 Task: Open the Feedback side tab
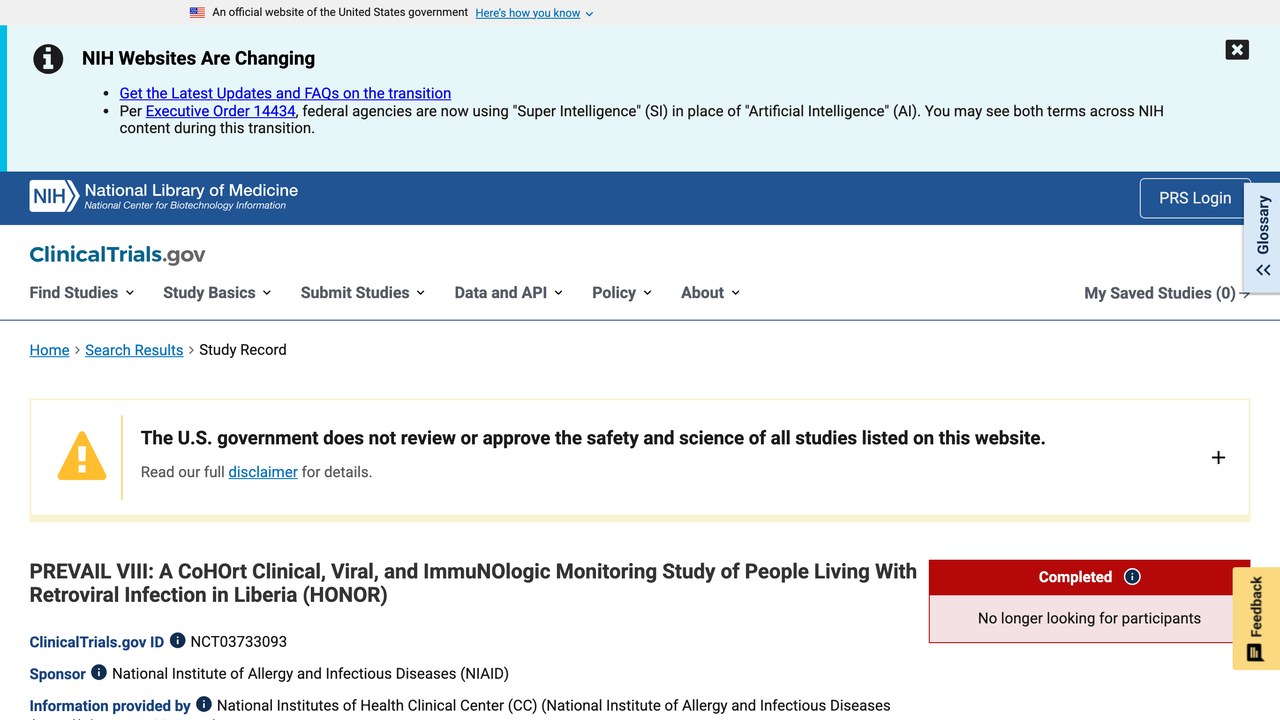[x=1256, y=619]
